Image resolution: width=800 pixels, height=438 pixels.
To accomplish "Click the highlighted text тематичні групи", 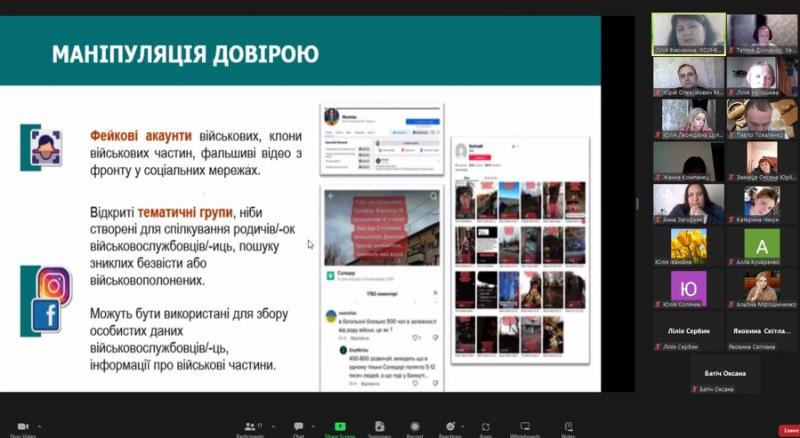I will click(x=185, y=212).
